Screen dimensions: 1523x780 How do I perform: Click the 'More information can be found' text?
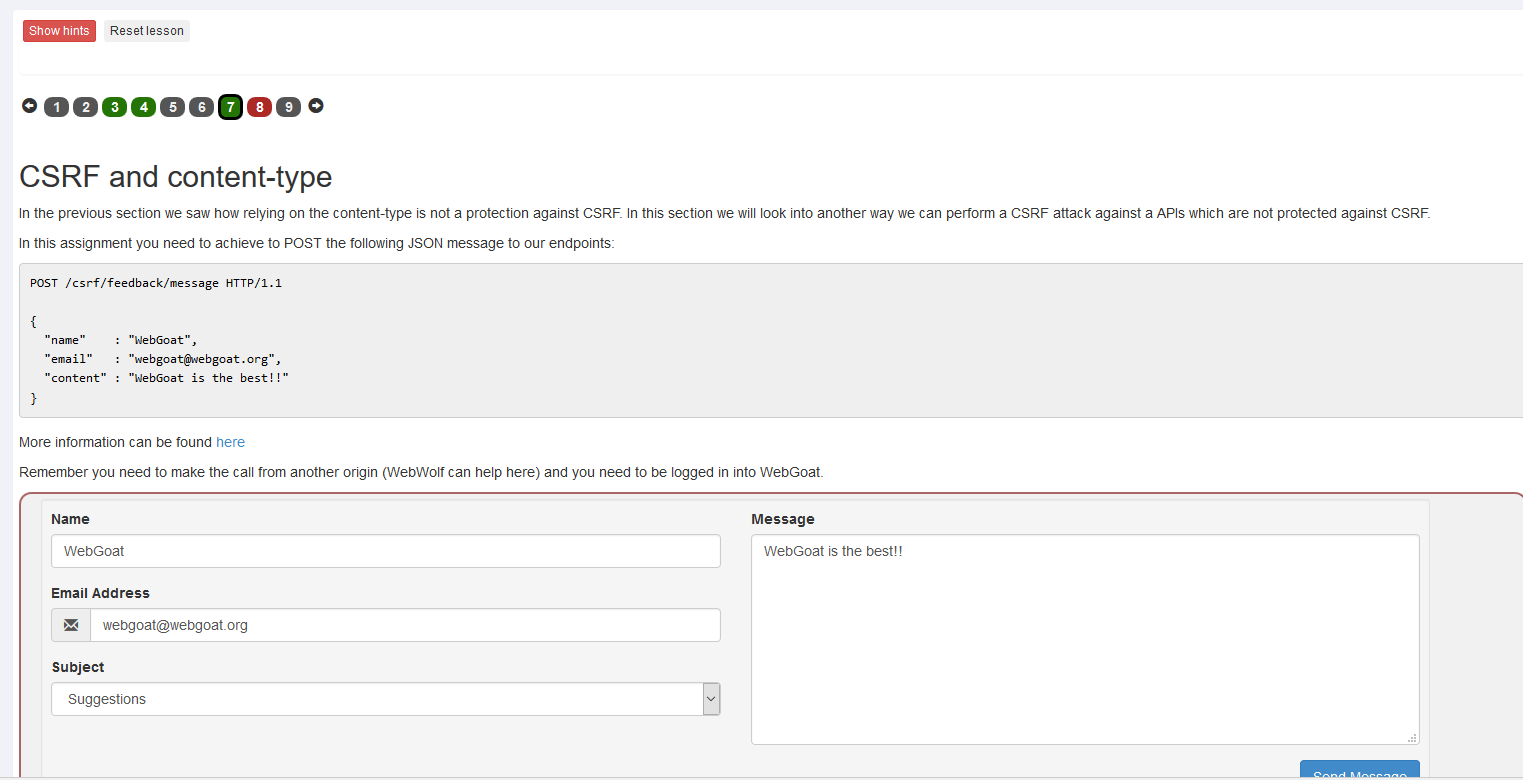click(x=115, y=442)
